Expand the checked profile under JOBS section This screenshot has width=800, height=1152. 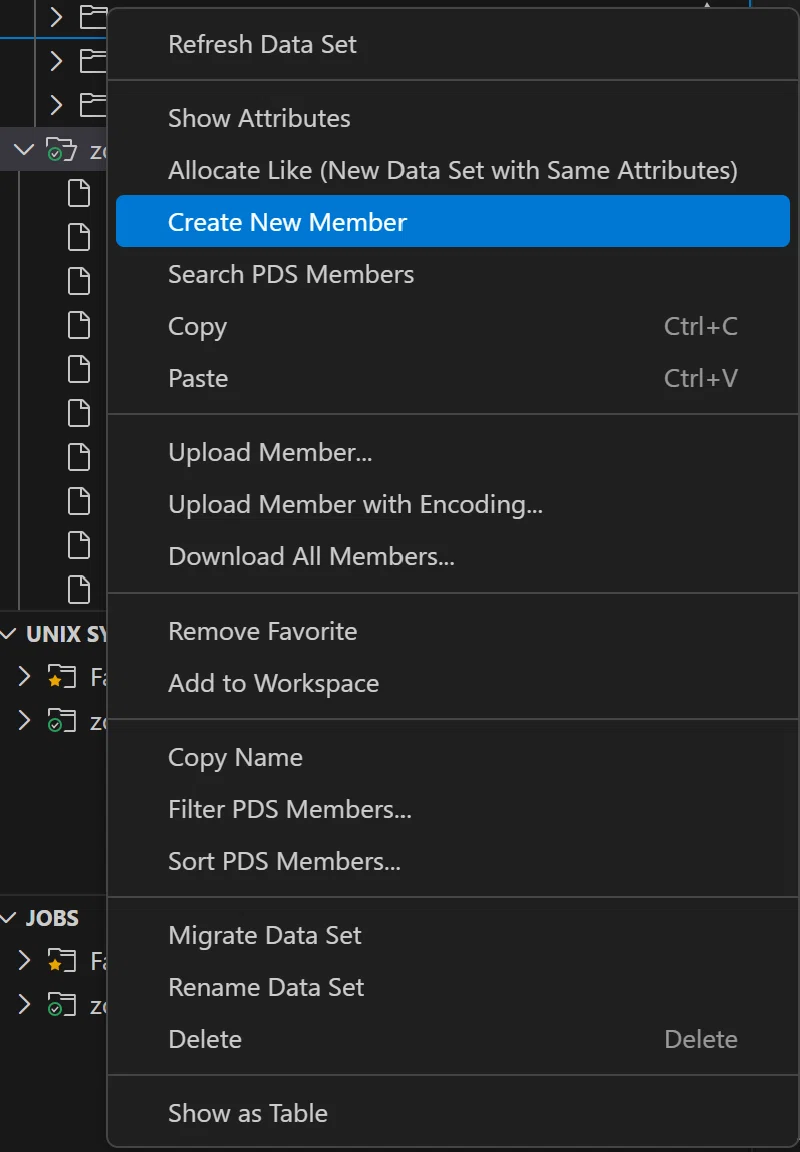[24, 1004]
